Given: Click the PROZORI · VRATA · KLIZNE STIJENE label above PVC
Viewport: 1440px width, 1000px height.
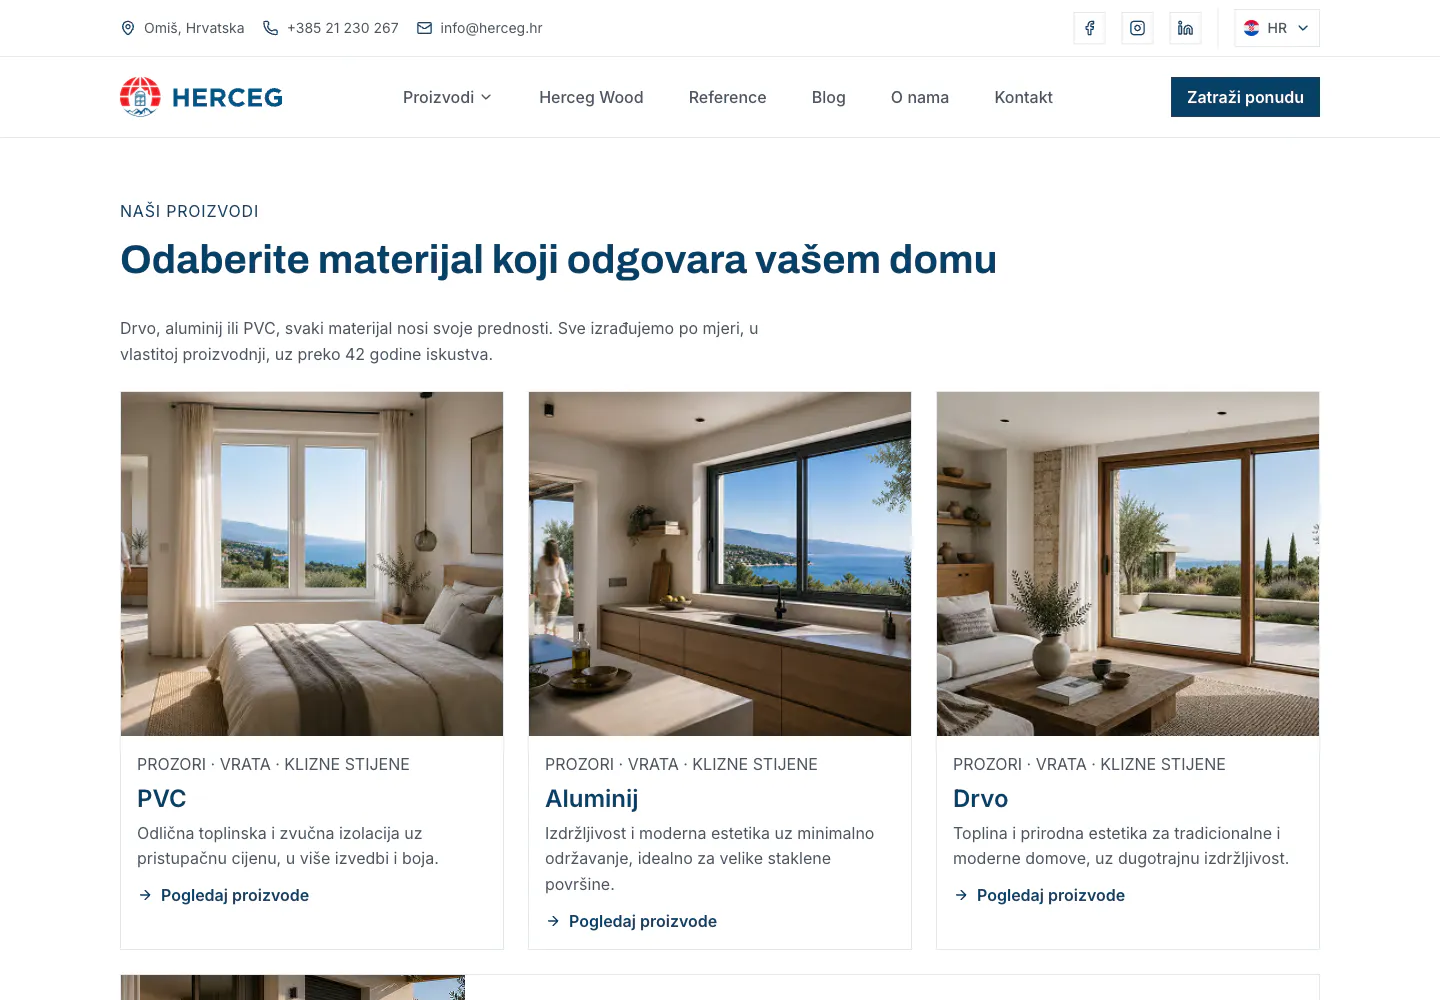Looking at the screenshot, I should coord(273,764).
